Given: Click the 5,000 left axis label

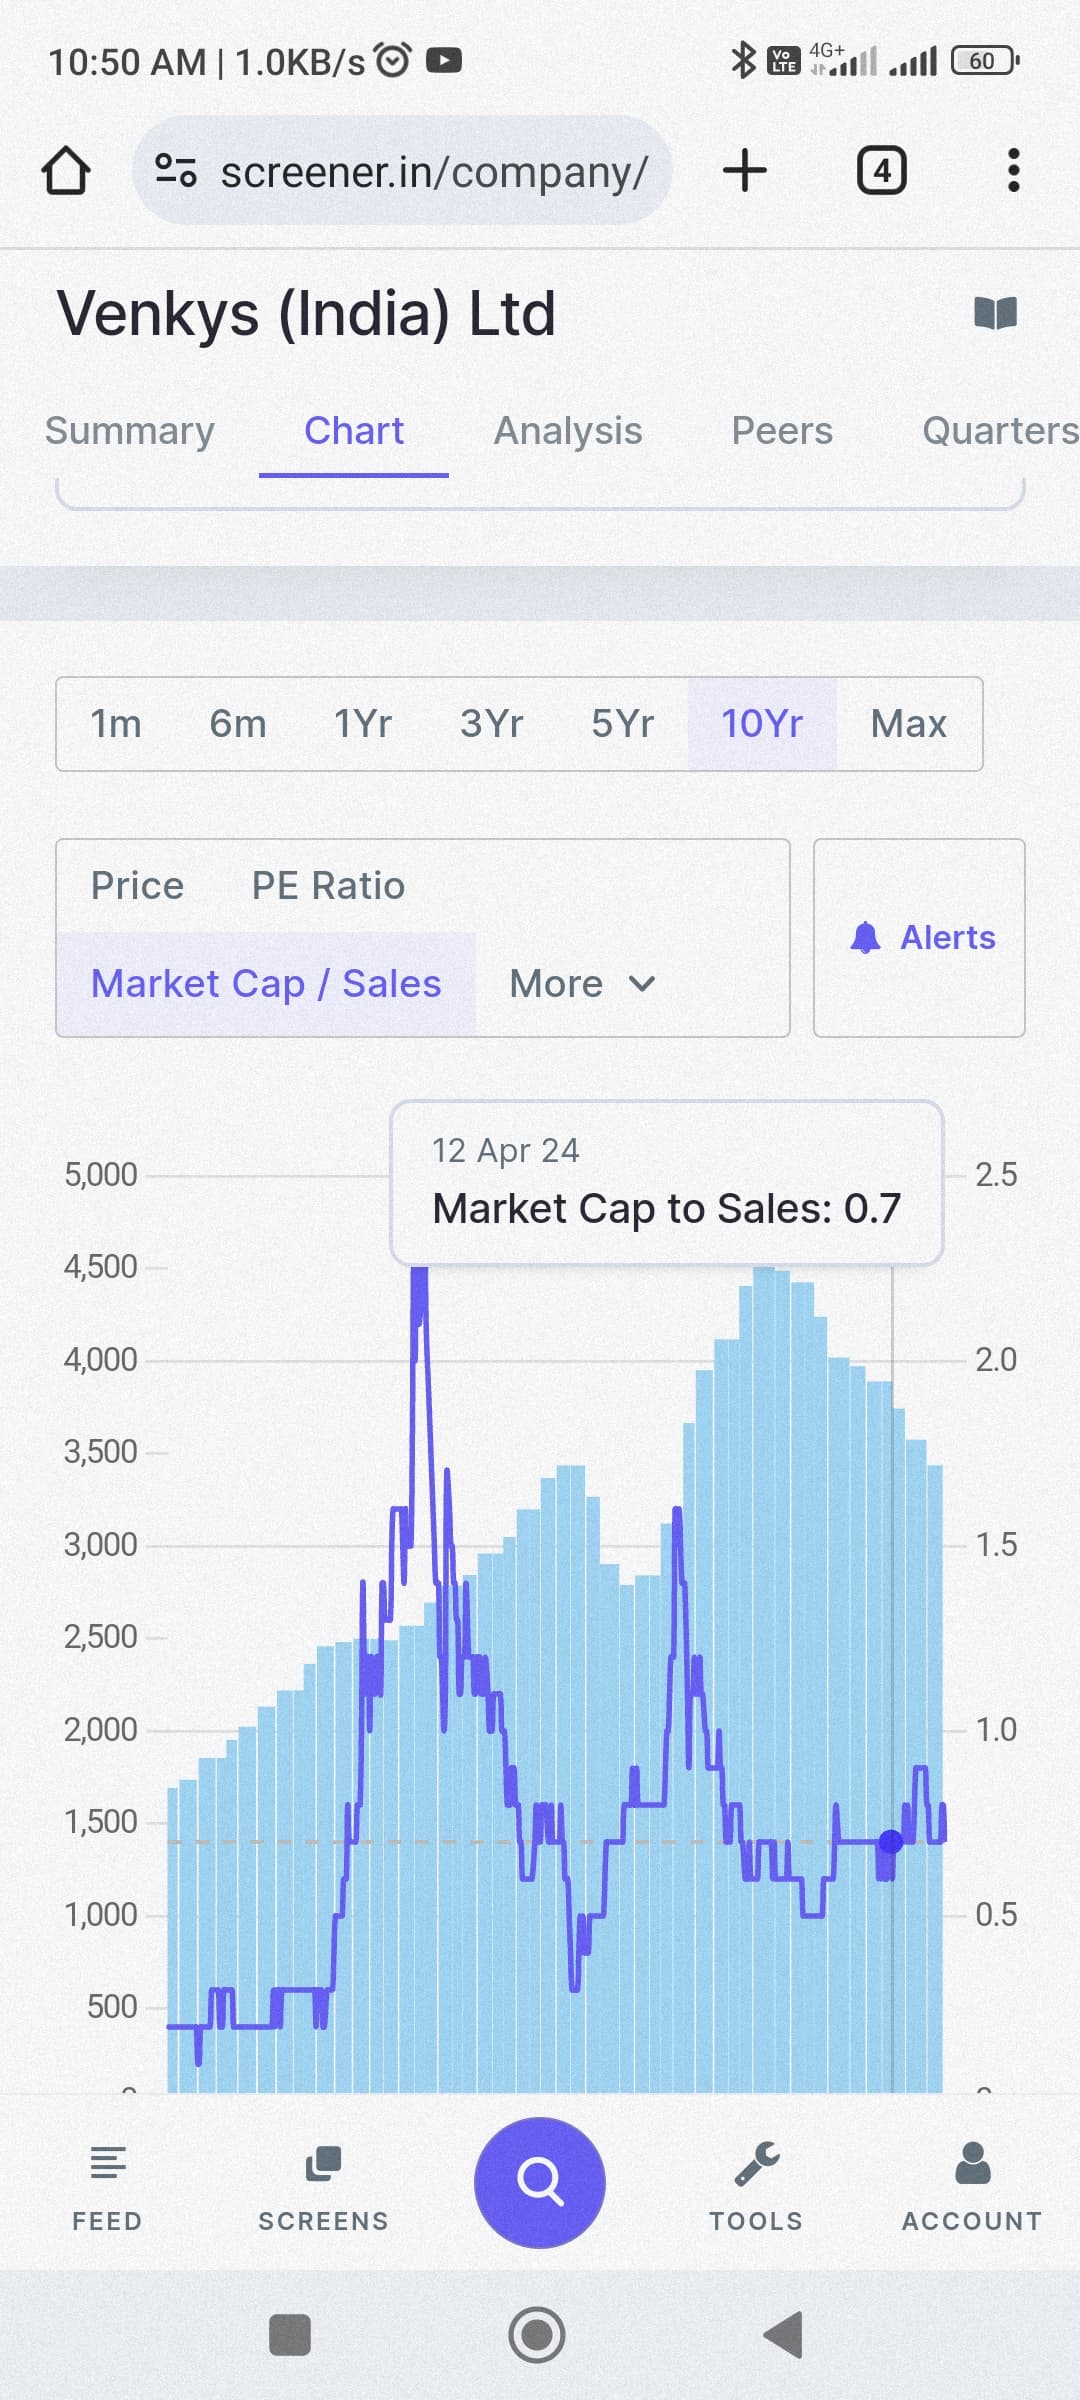Looking at the screenshot, I should coord(101,1175).
